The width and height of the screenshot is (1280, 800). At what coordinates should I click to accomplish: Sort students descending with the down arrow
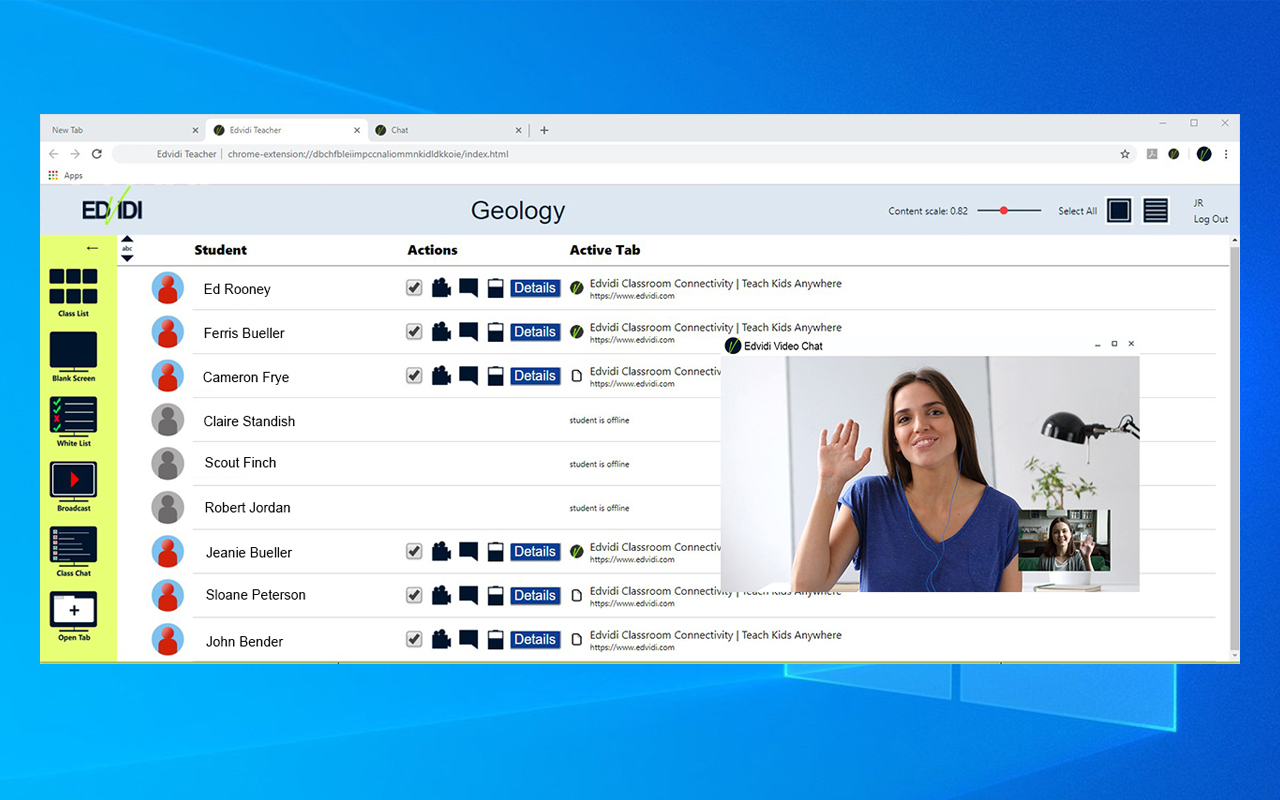click(127, 258)
